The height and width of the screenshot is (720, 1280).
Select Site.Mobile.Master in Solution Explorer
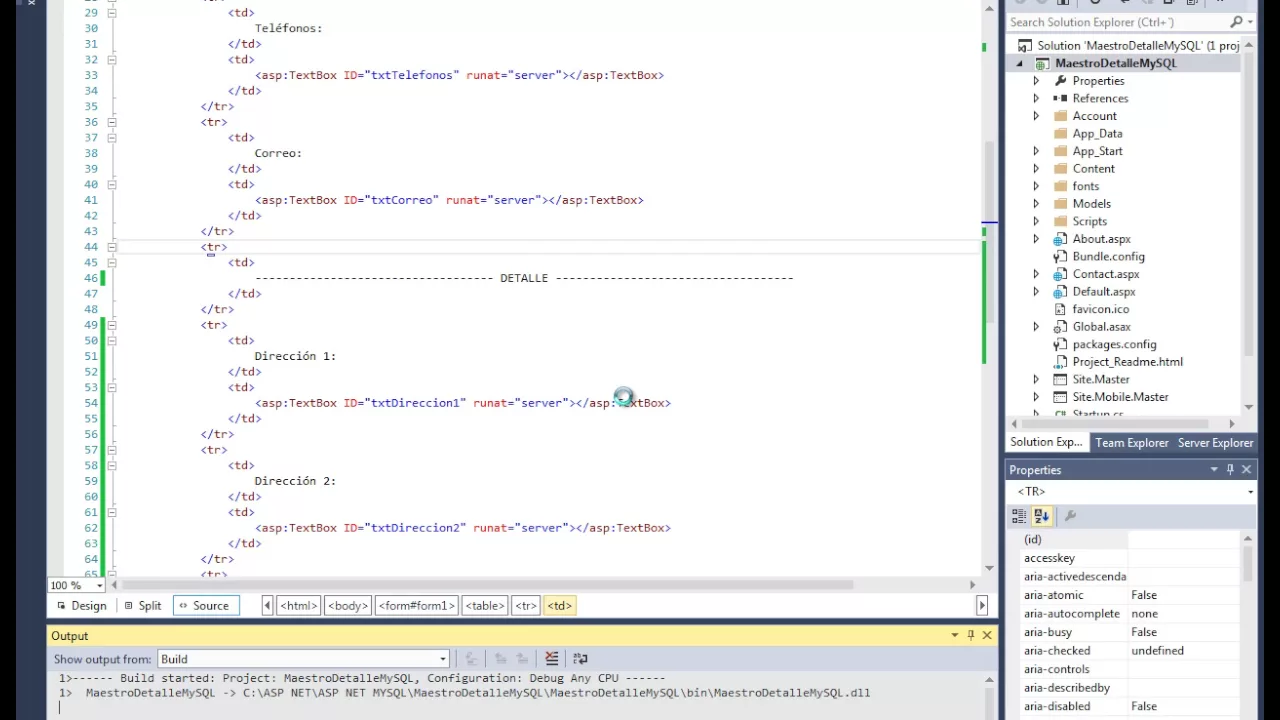(x=1120, y=397)
